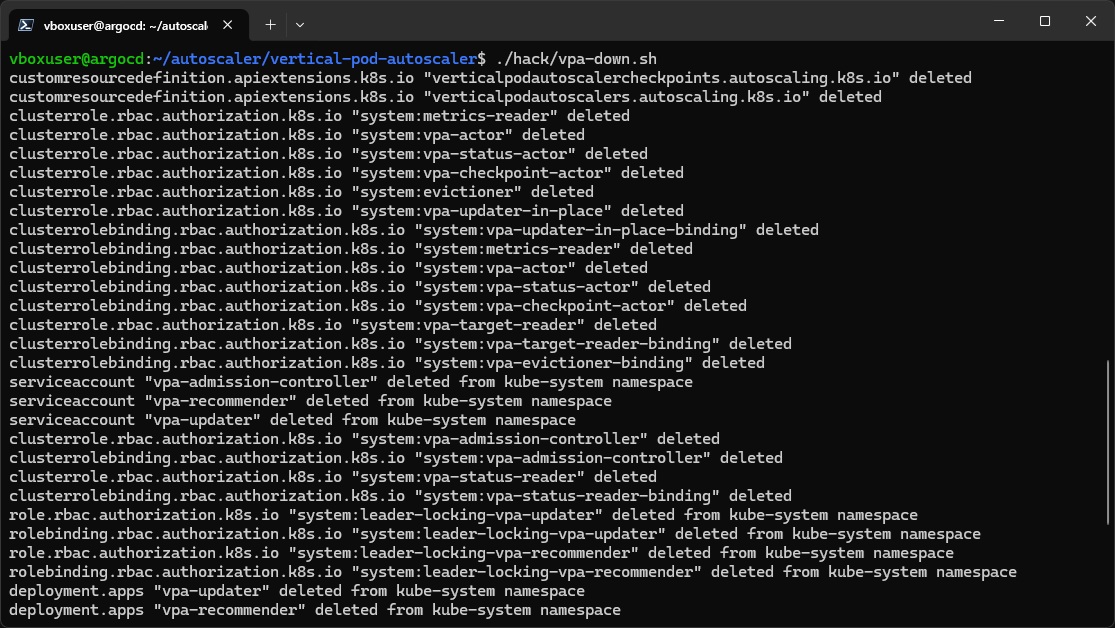This screenshot has height=628, width=1115.
Task: Click role "system:leader-locking-vpa-updater" line
Action: (463, 515)
